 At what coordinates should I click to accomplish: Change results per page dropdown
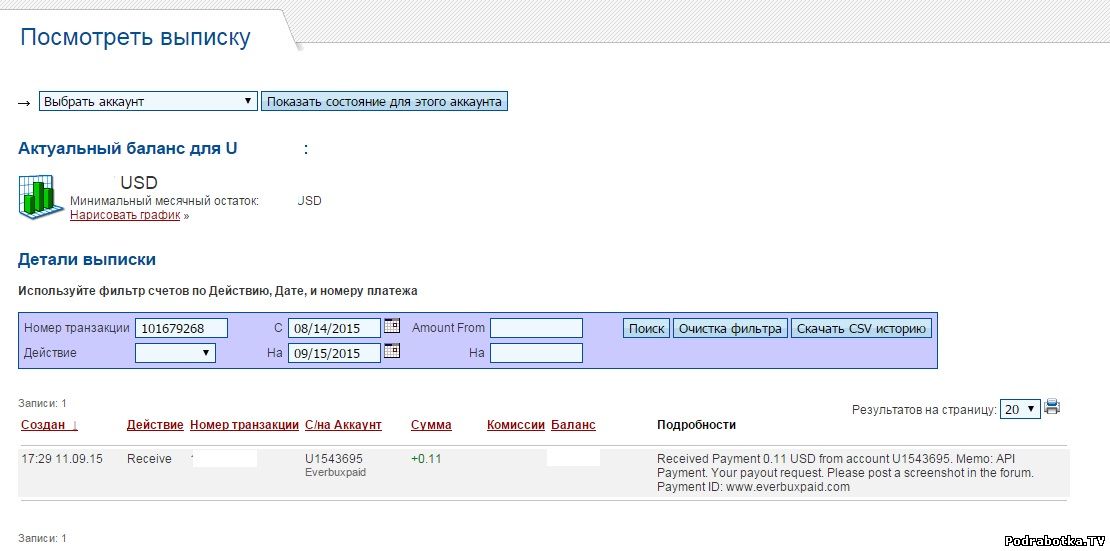(1020, 409)
